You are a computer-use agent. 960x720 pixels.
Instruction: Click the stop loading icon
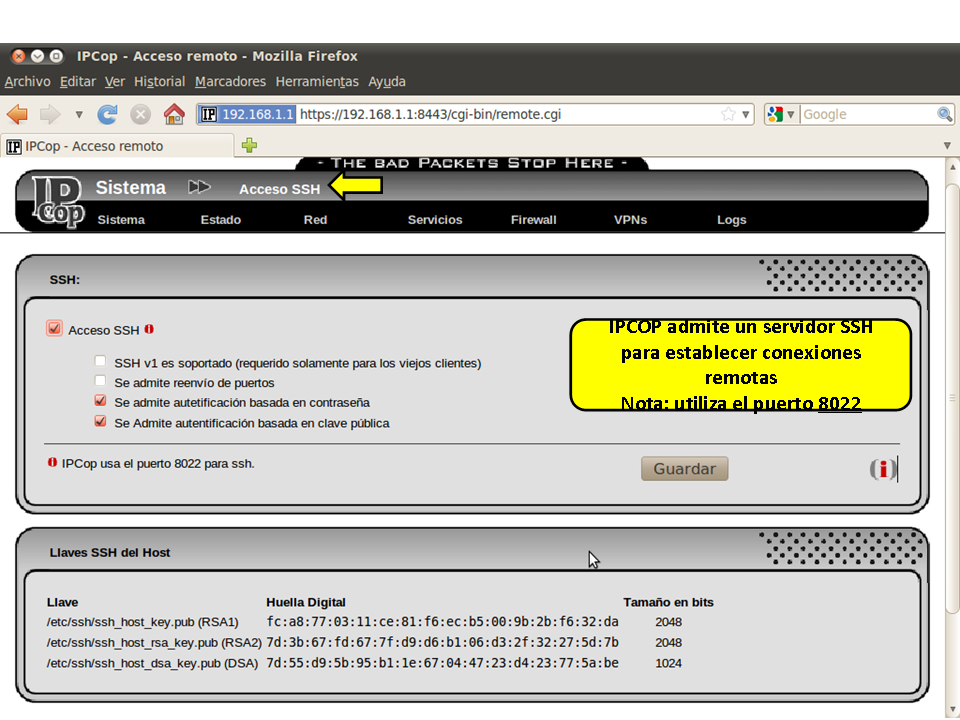pyautogui.click(x=141, y=114)
